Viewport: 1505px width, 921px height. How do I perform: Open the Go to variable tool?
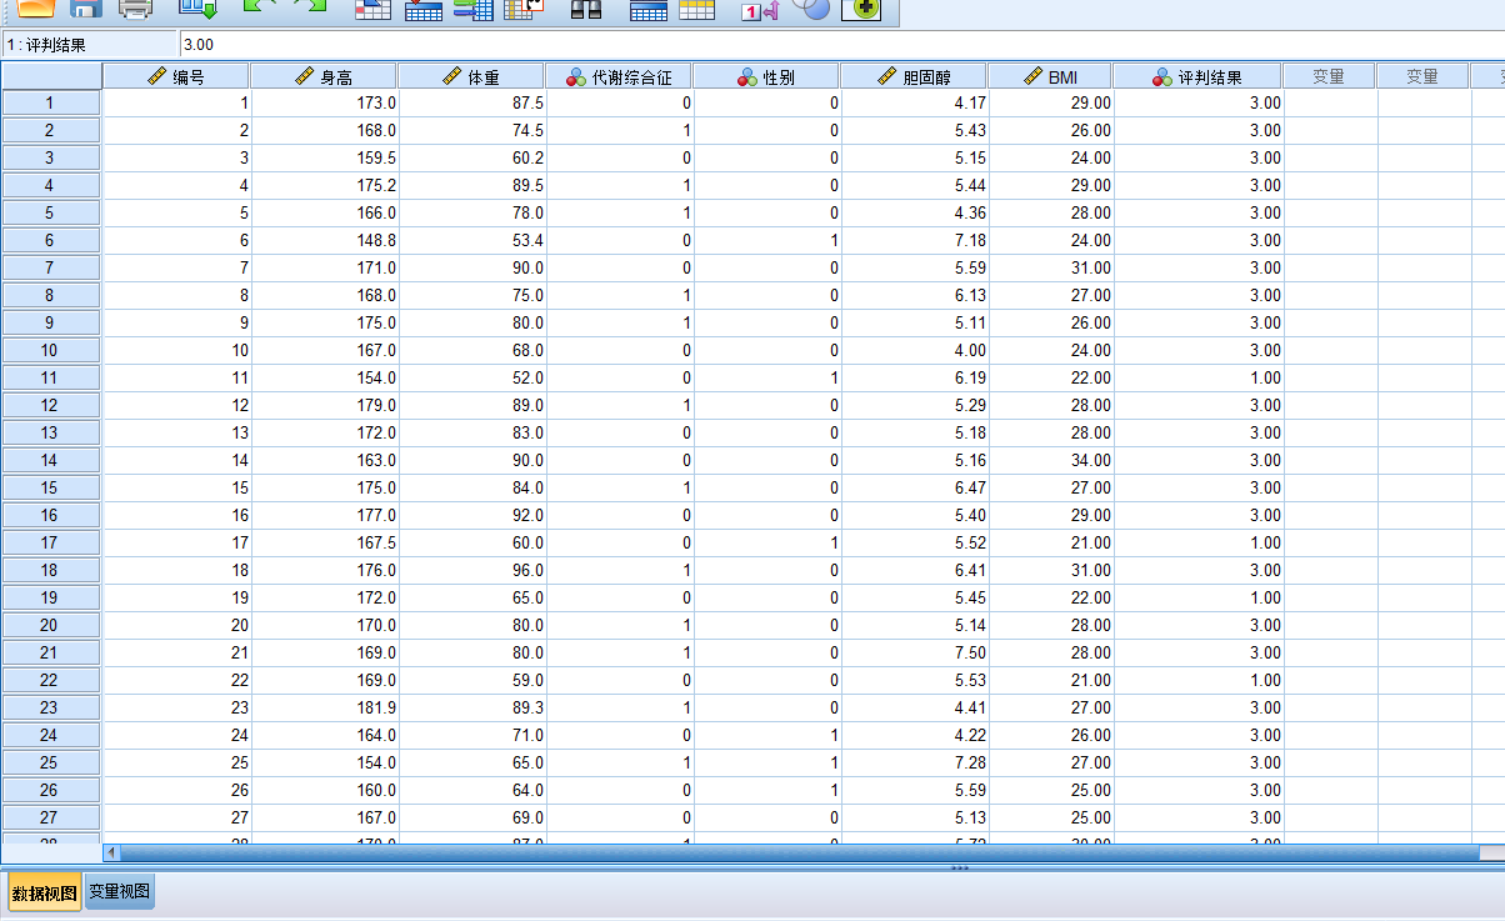(x=423, y=10)
